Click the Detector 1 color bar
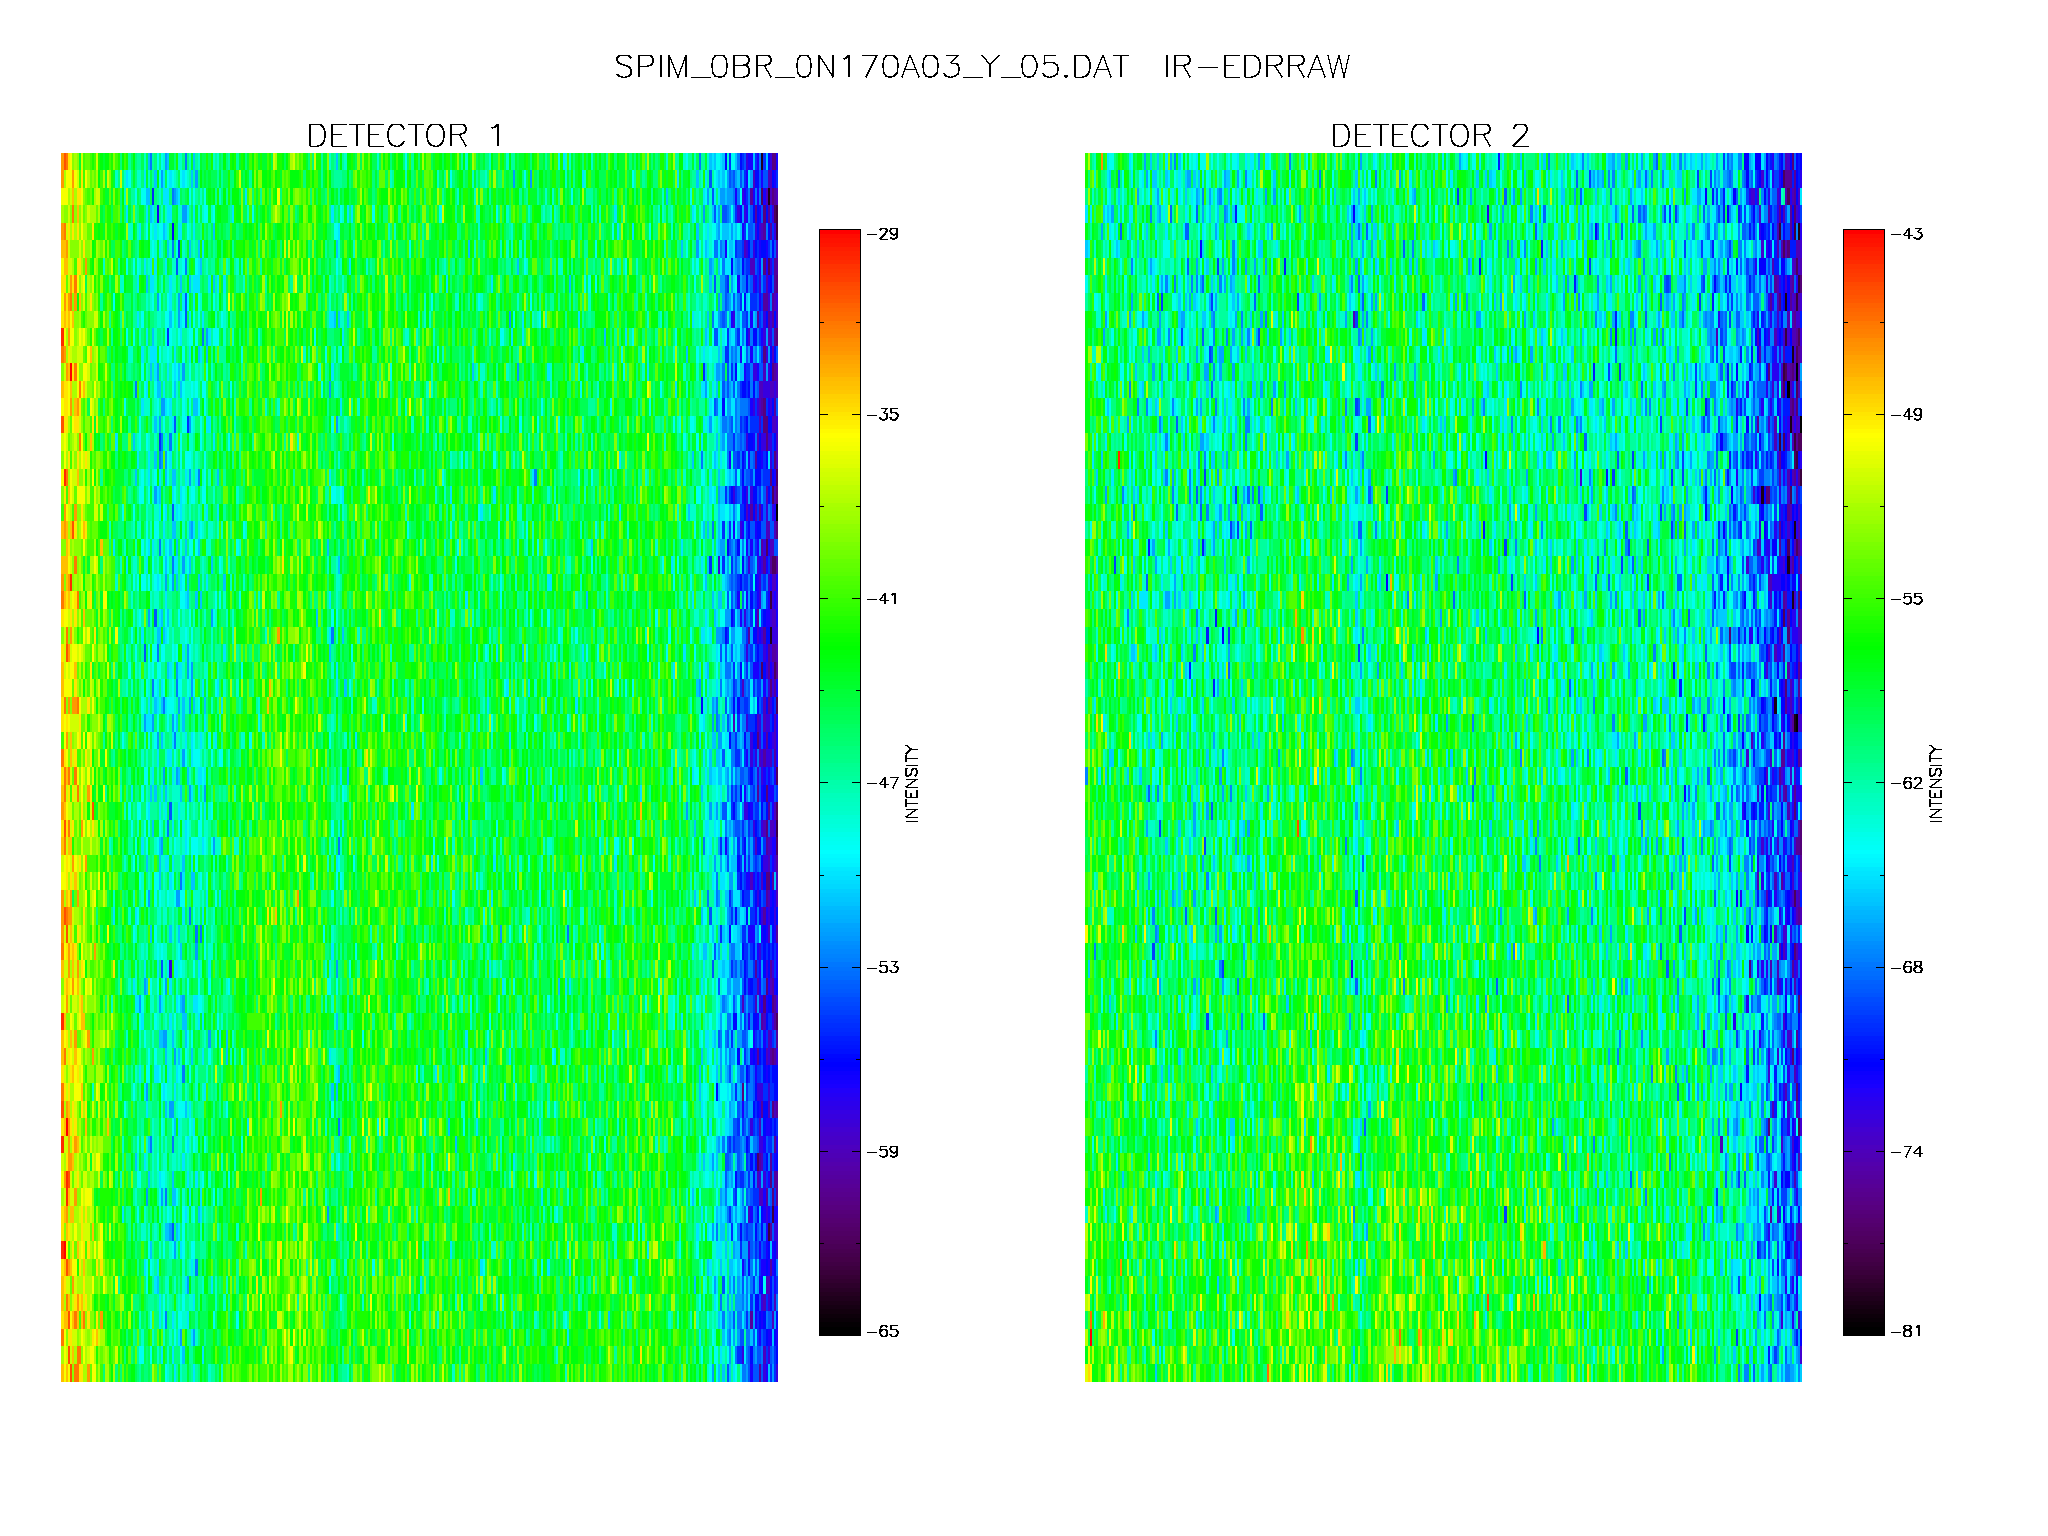The image size is (2048, 1536). click(x=839, y=782)
